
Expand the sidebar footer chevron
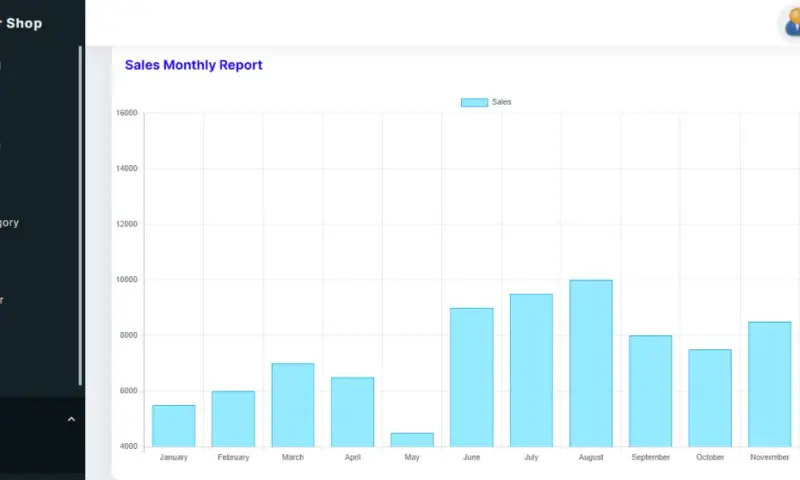tap(71, 420)
